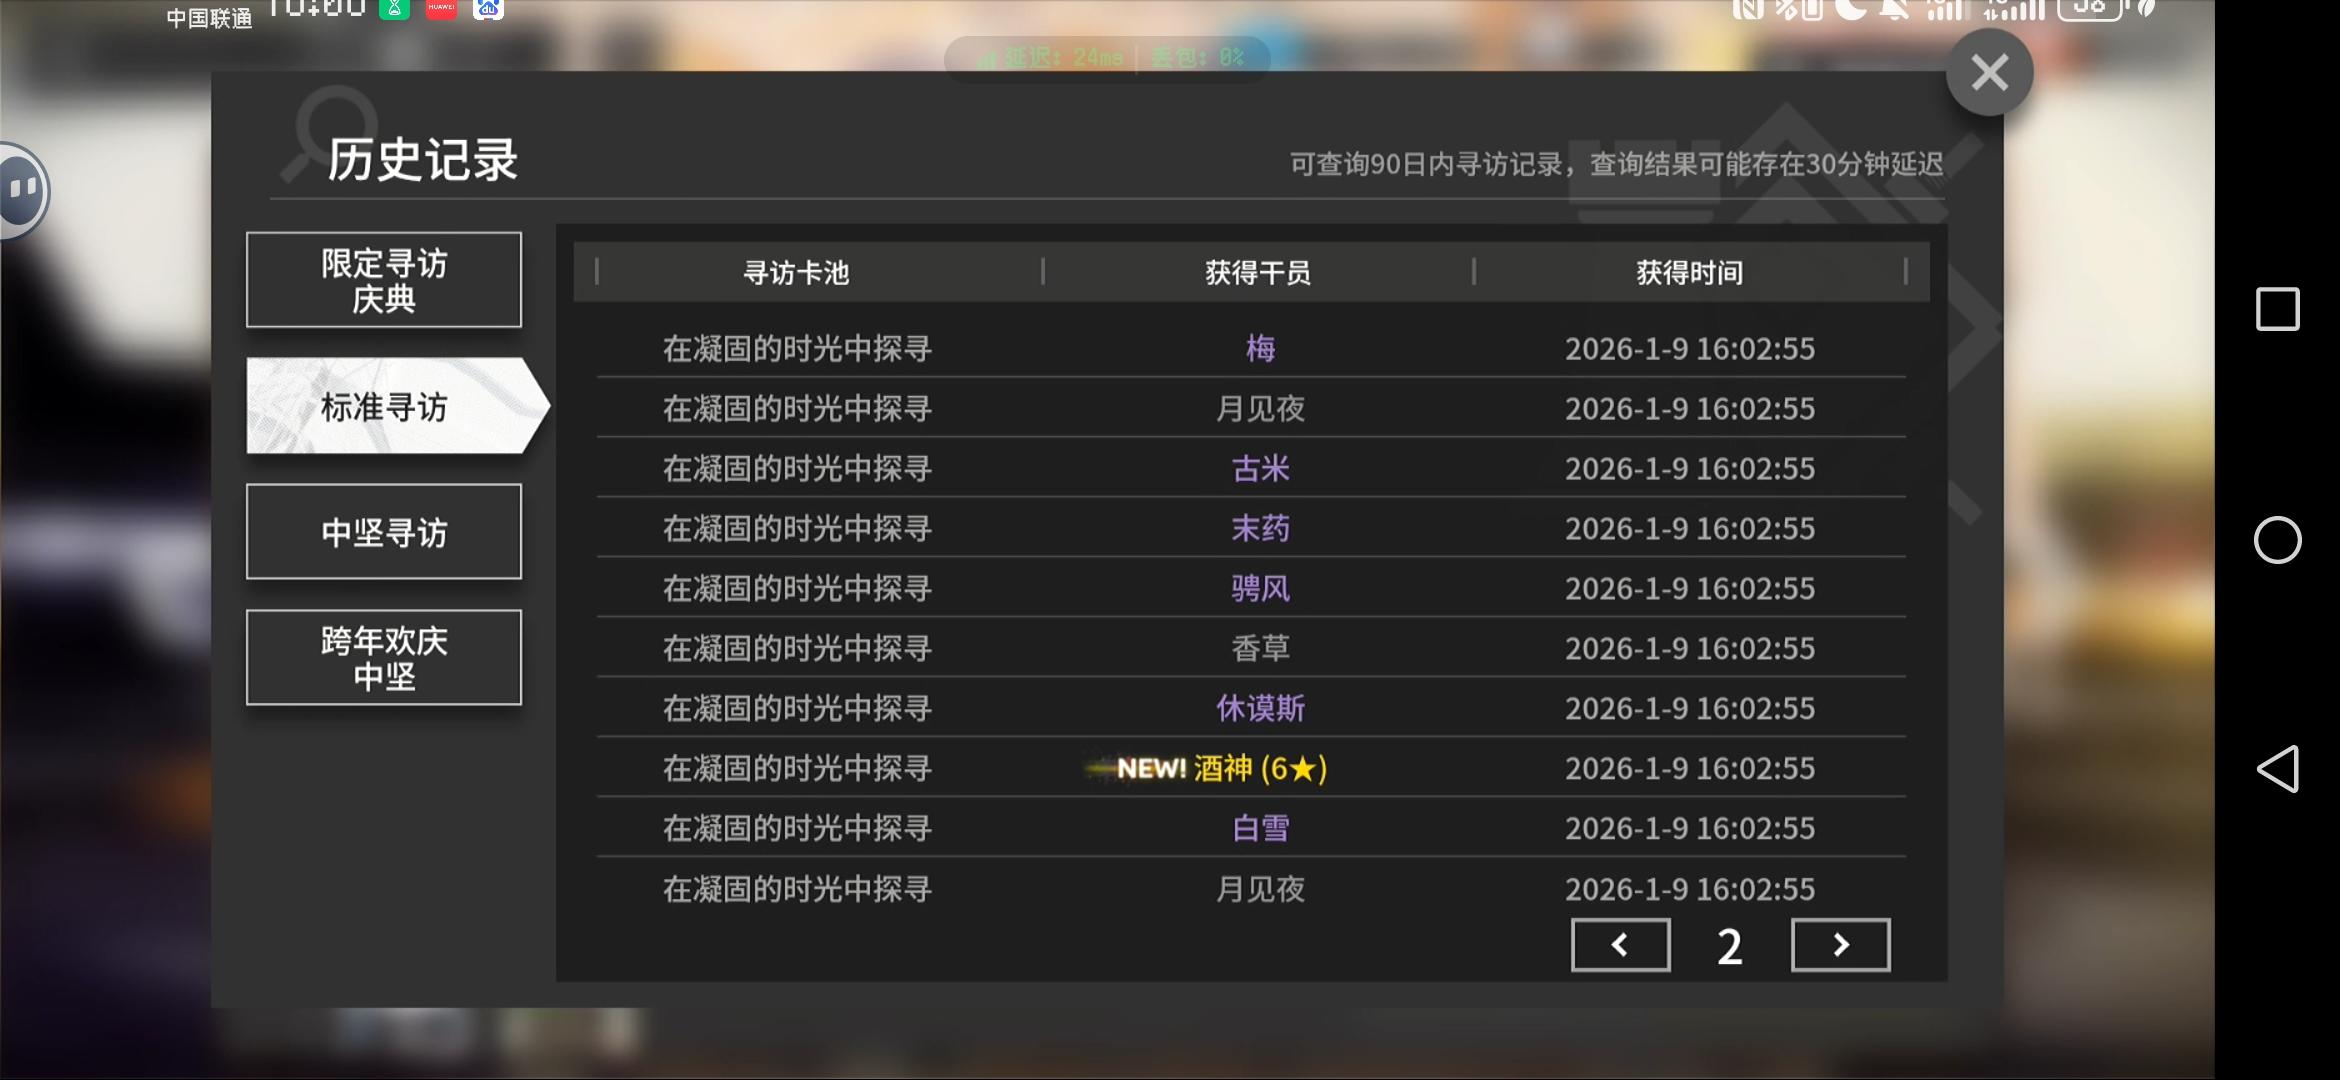This screenshot has height=1080, width=2340.
Task: Open the 限定寻访 庆典 tab
Action: pyautogui.click(x=384, y=280)
